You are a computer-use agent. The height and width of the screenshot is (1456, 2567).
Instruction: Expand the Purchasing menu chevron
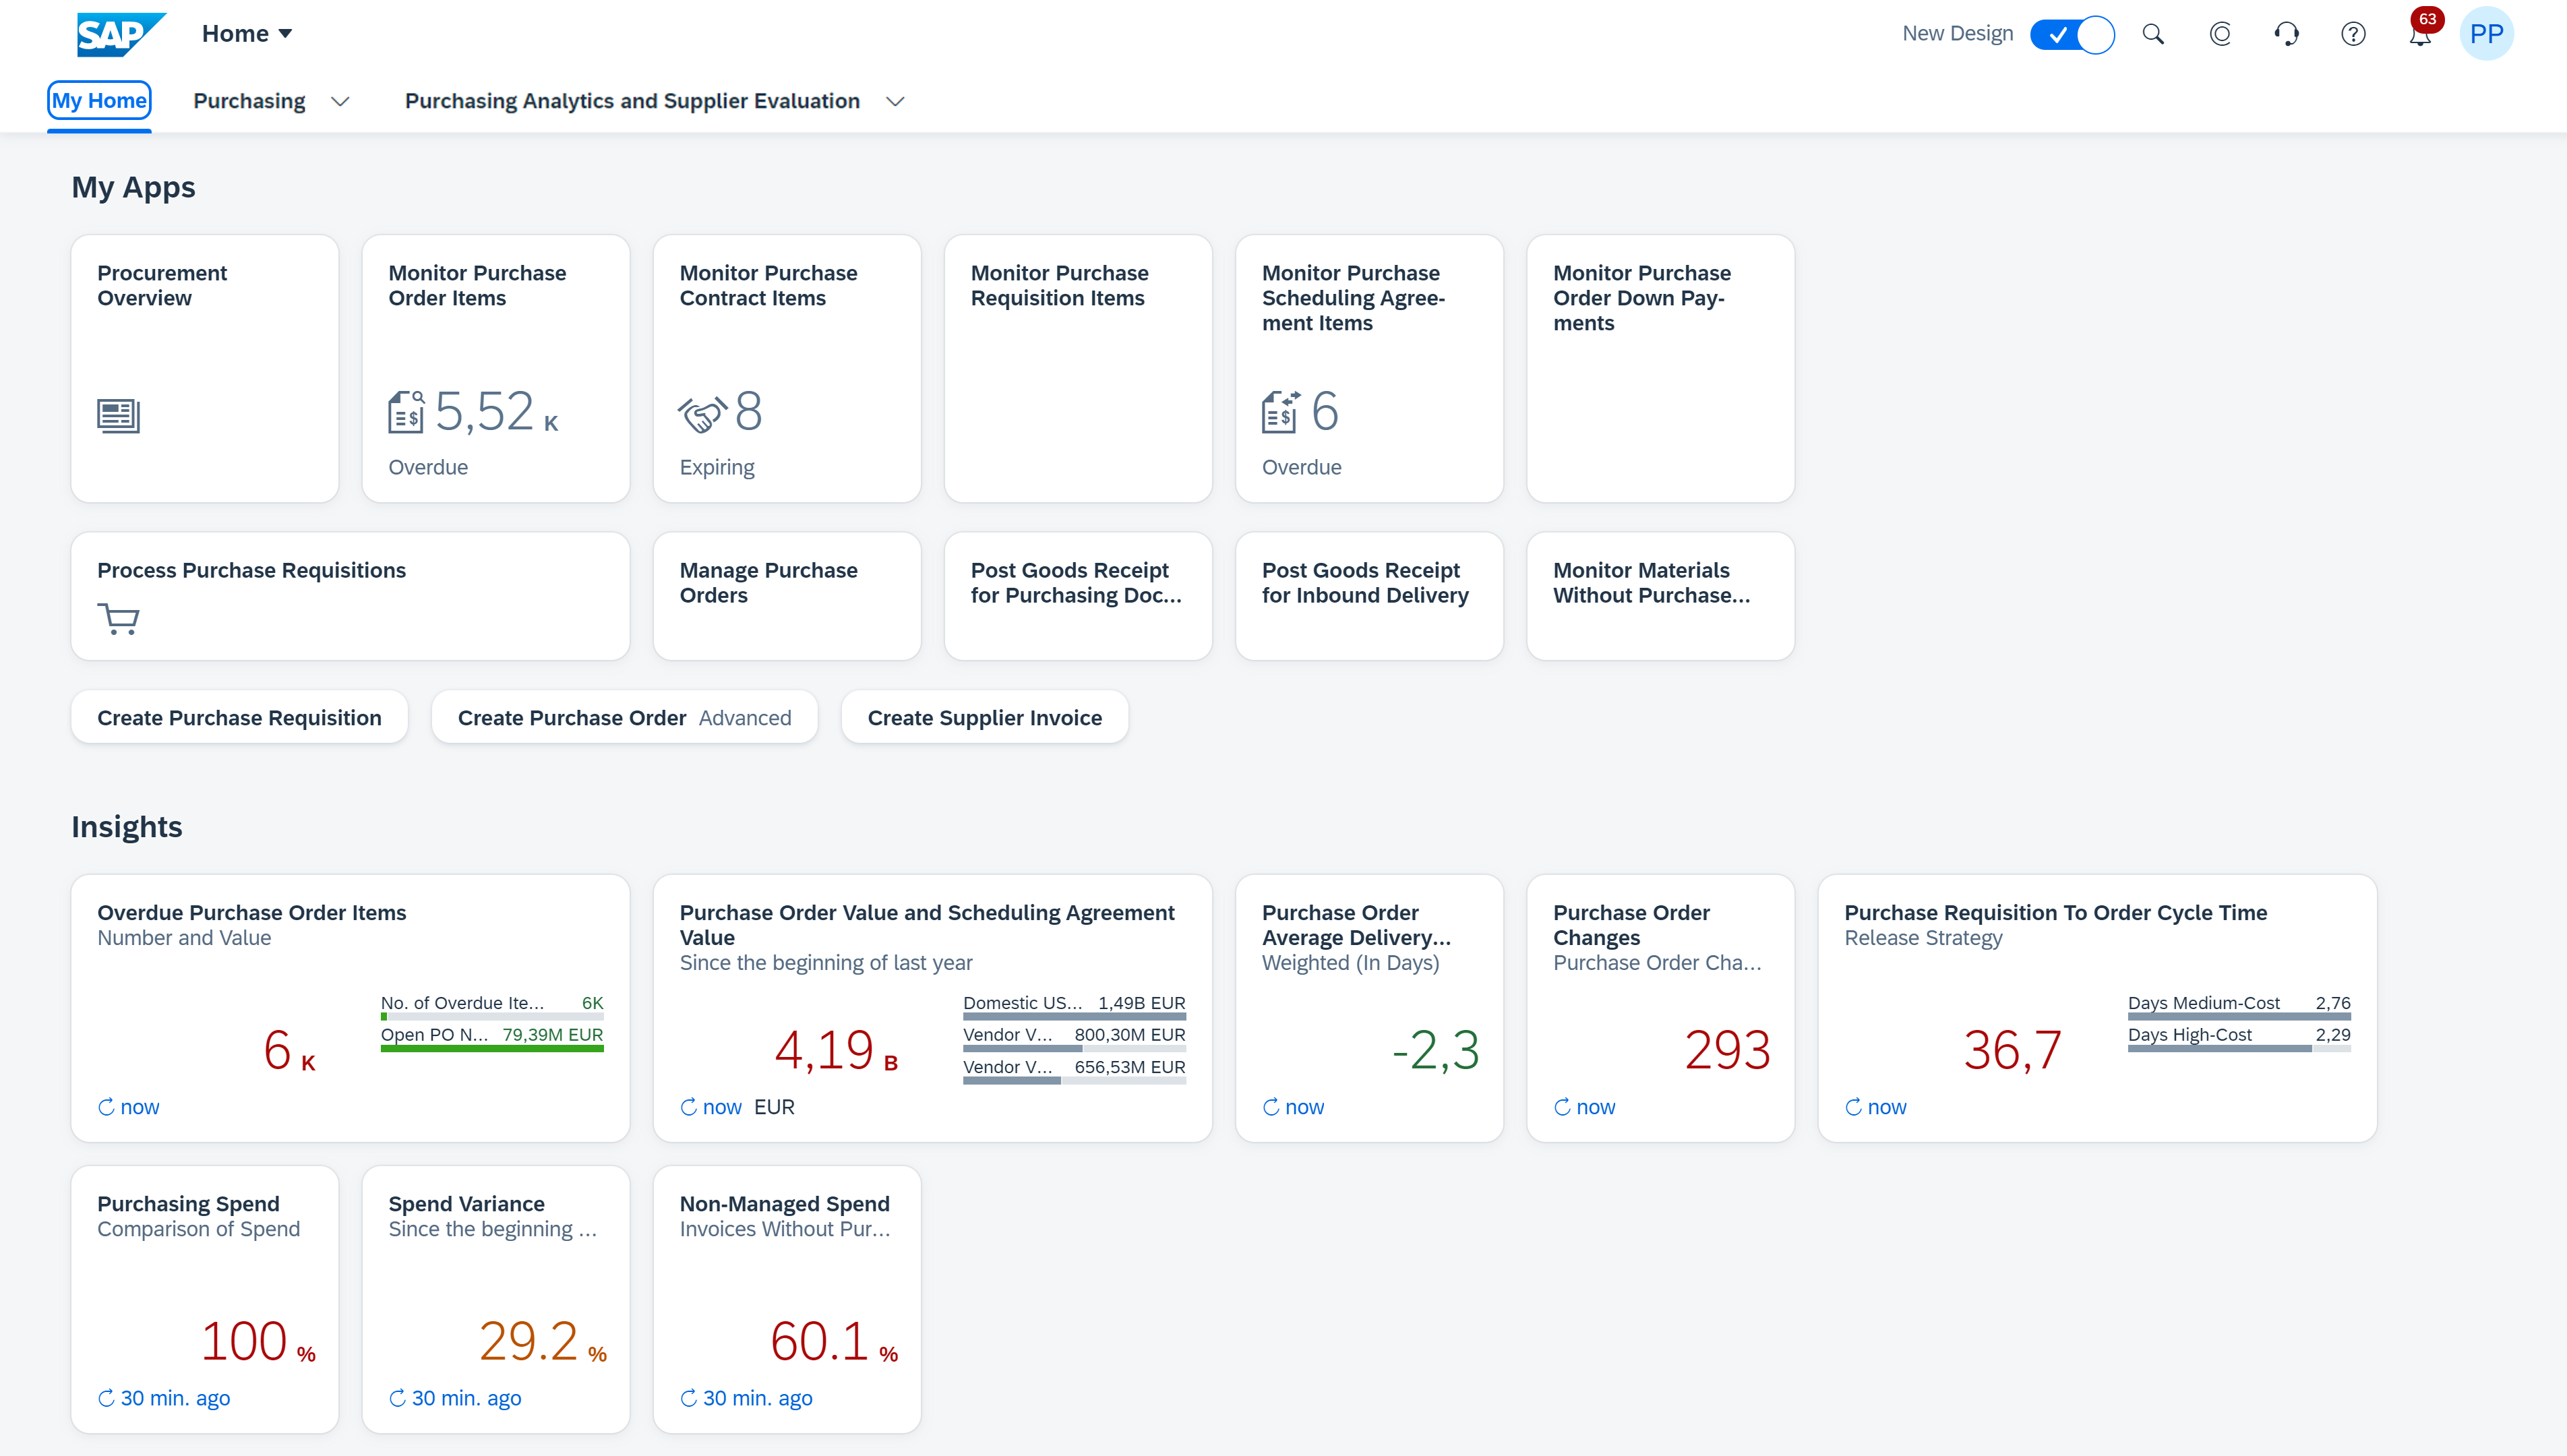point(340,101)
